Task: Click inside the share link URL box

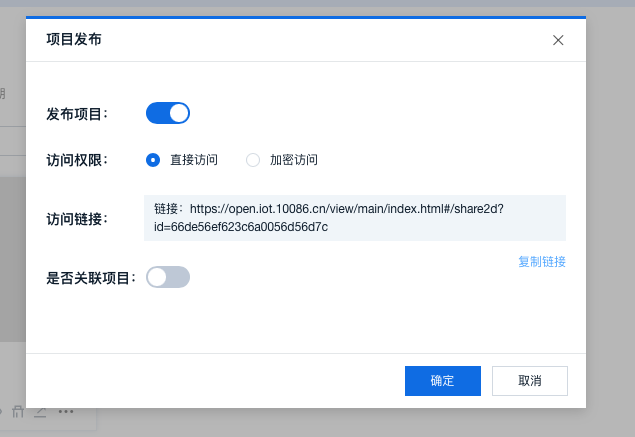Action: (355, 218)
